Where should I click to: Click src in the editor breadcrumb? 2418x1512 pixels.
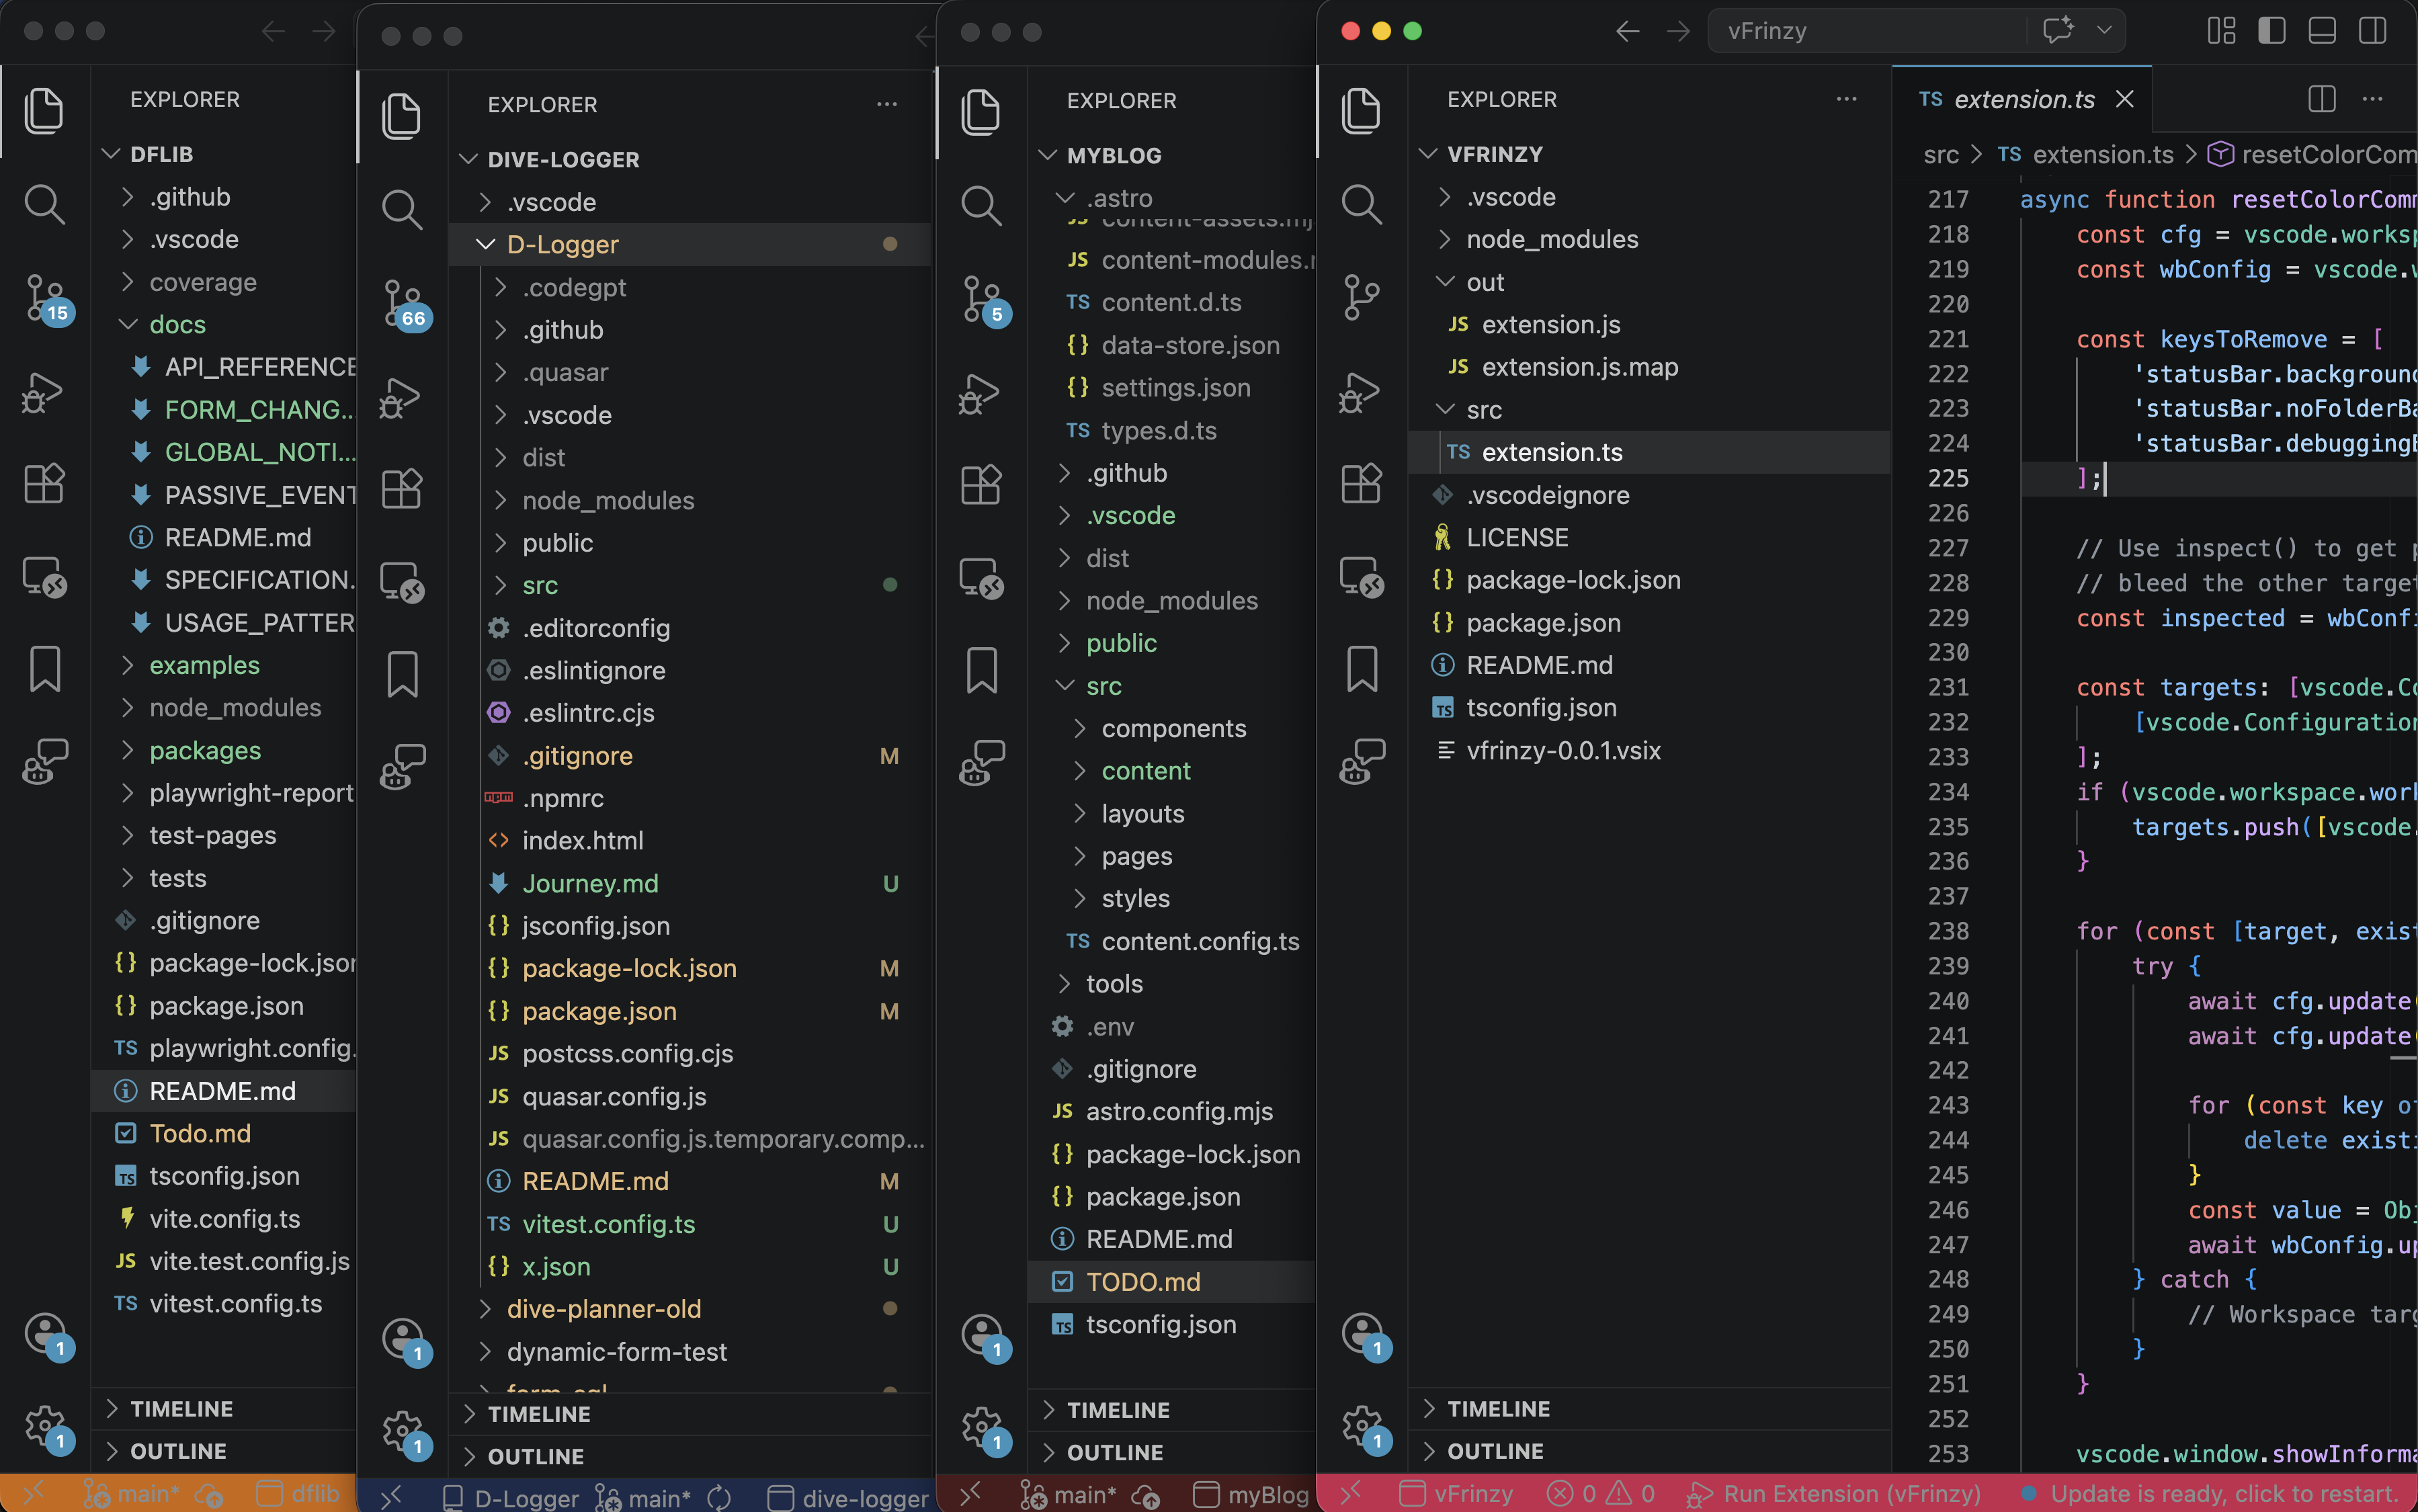pyautogui.click(x=1941, y=154)
